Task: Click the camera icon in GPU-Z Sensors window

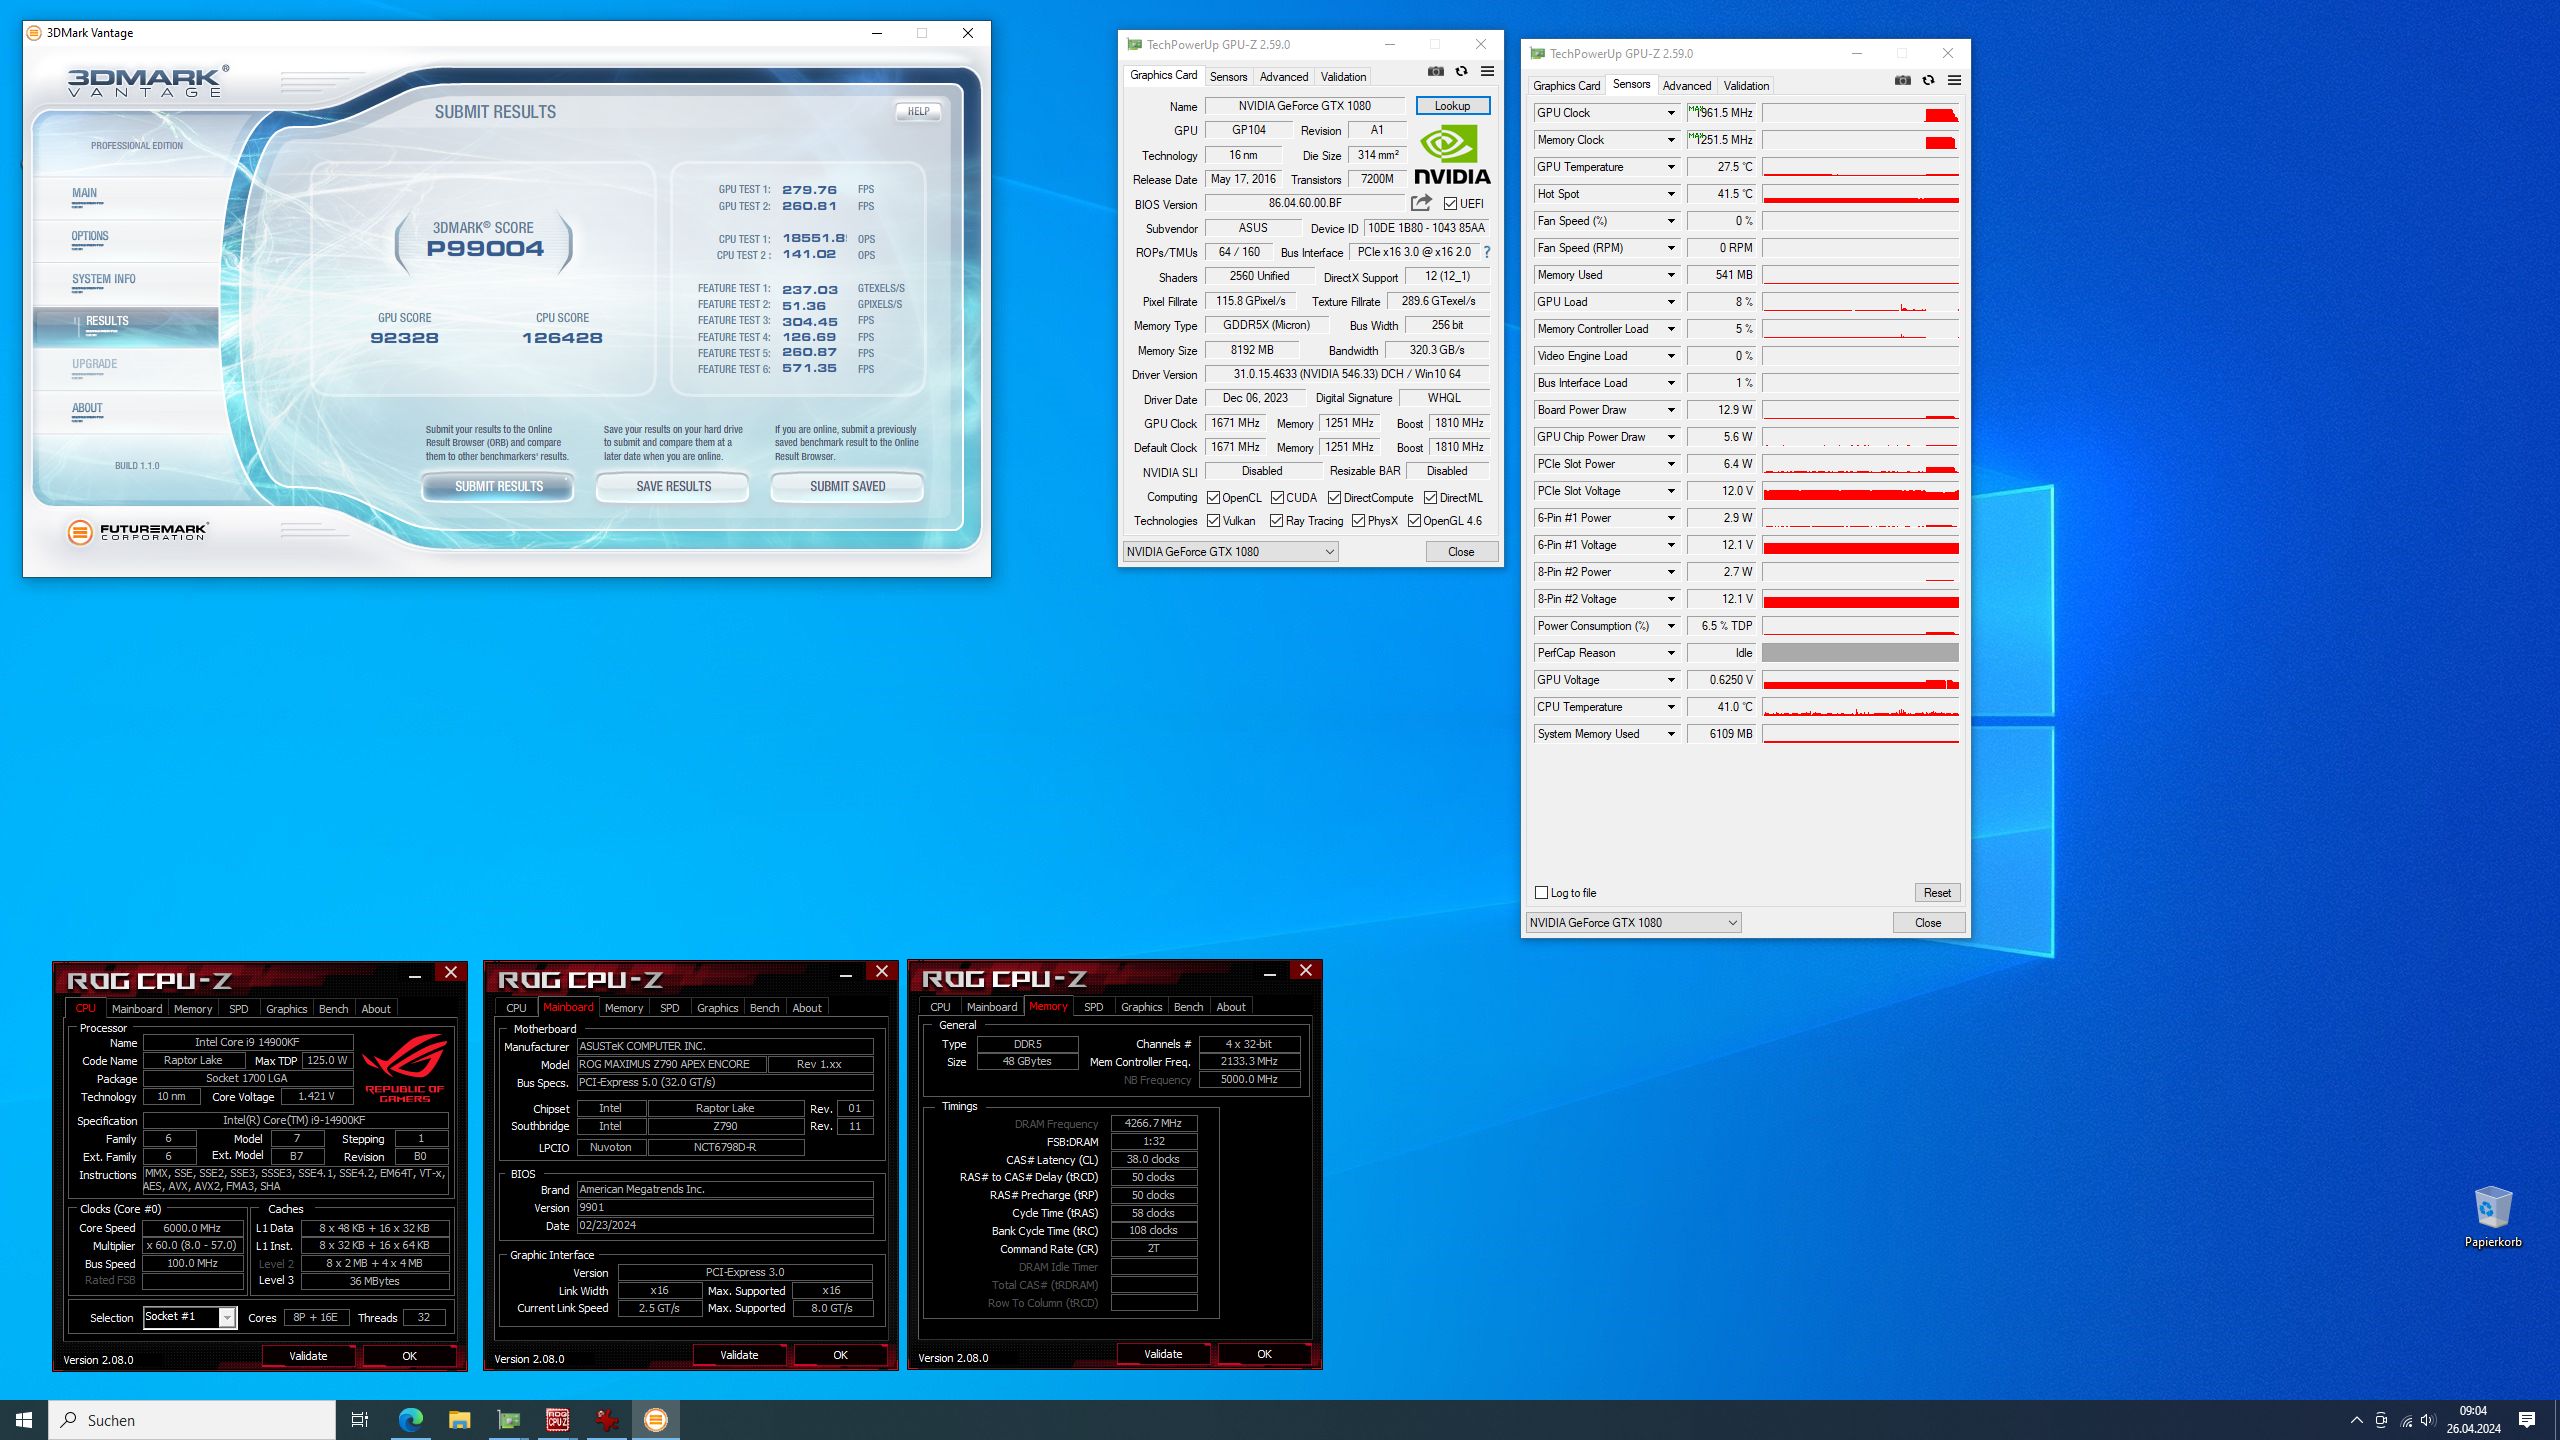Action: pos(1902,80)
